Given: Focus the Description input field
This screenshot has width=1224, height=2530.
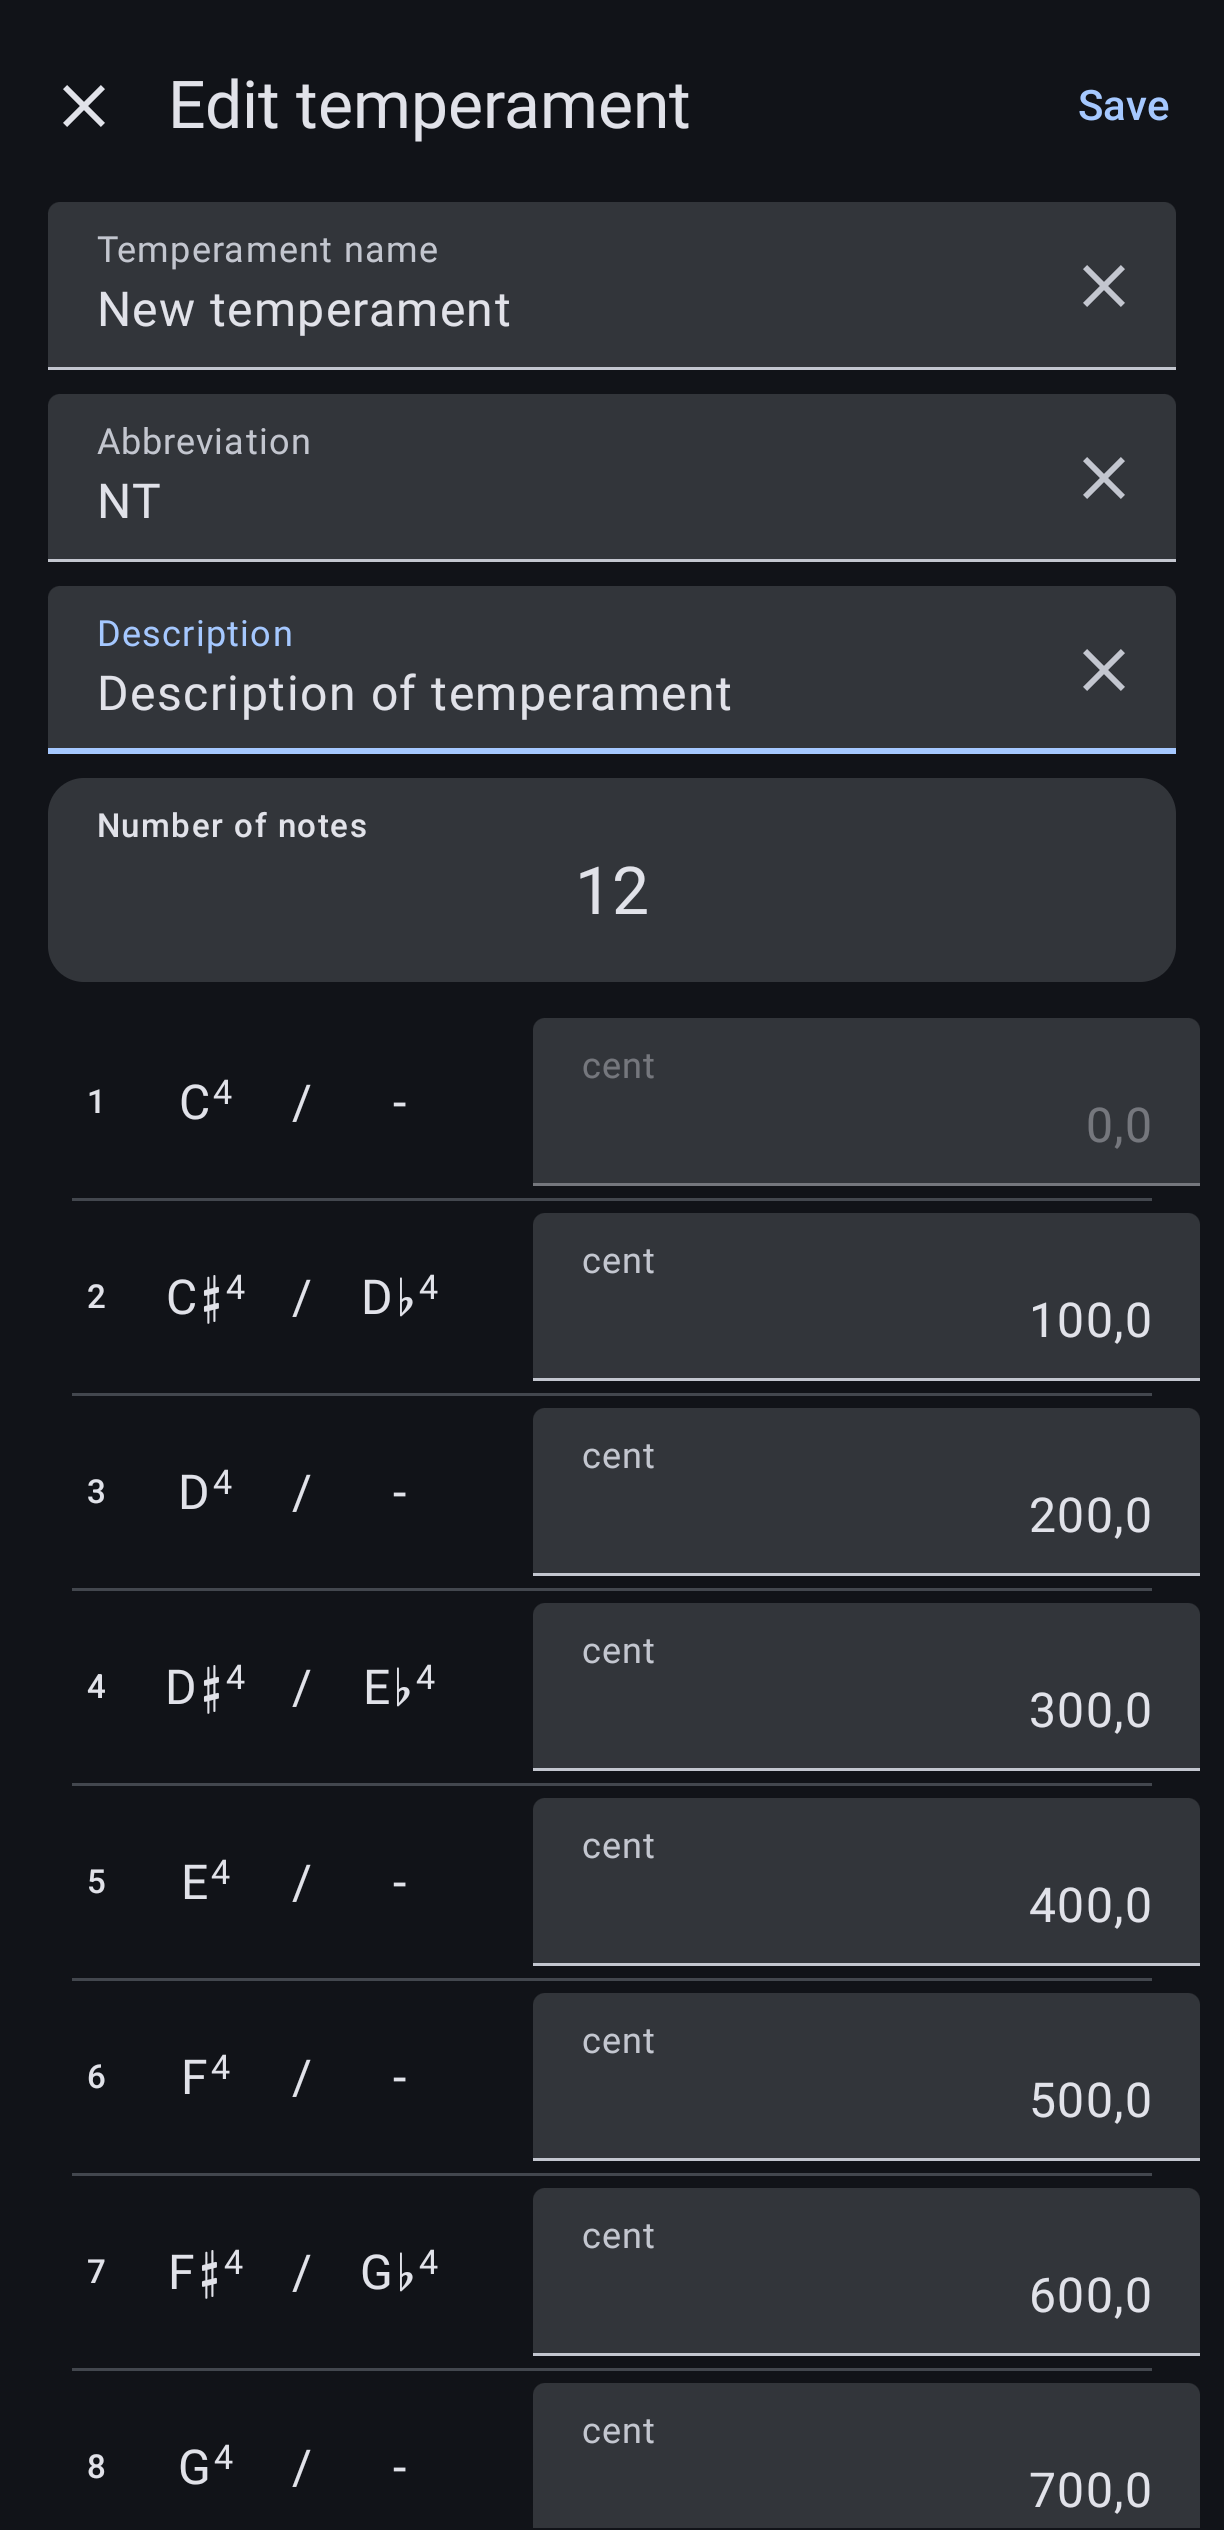Looking at the screenshot, I should point(560,692).
